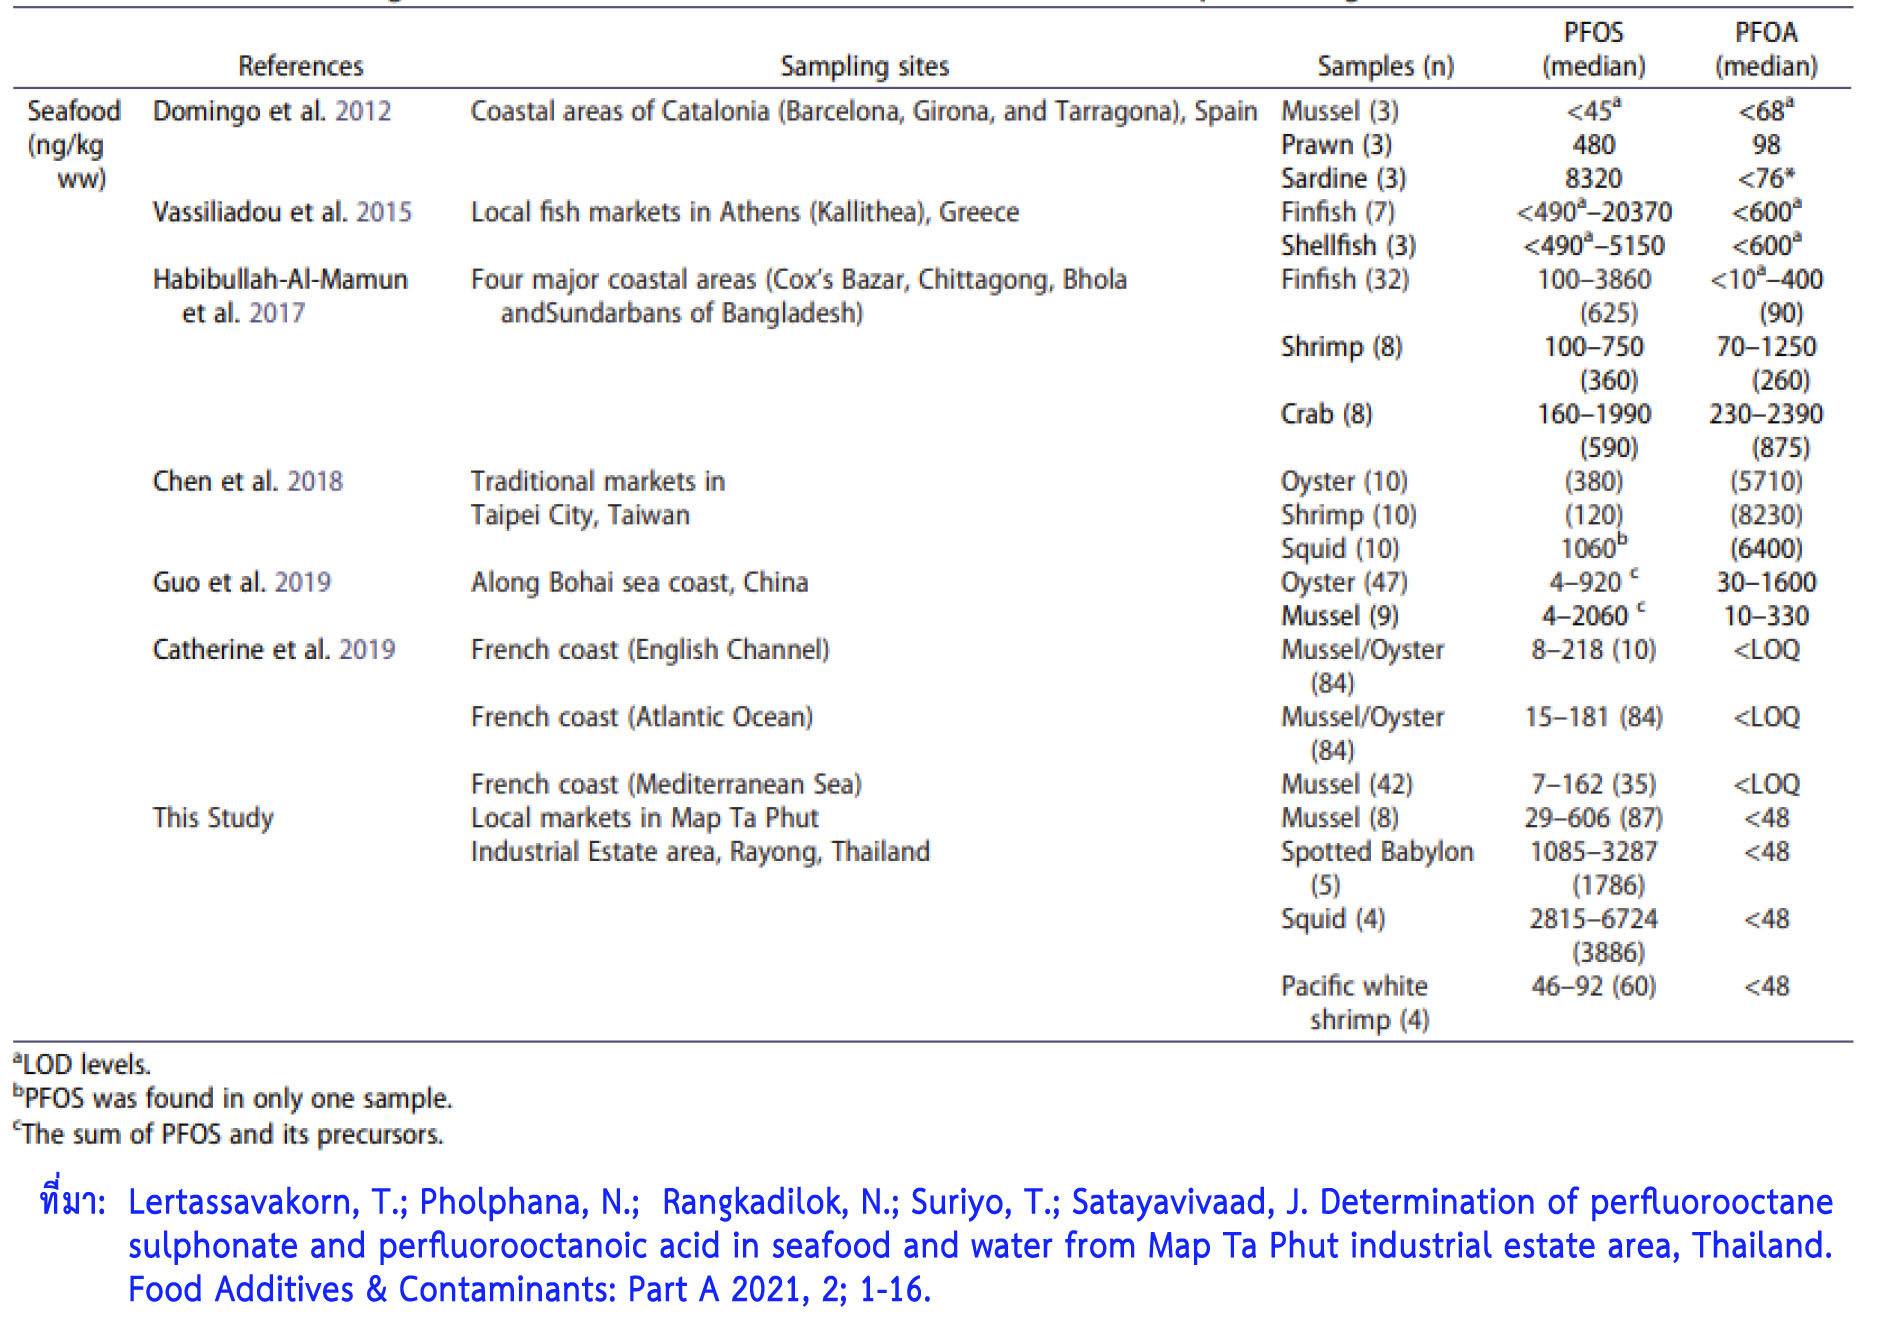1891x1319 pixels.
Task: Select the Sampling sites column header
Action: (864, 66)
